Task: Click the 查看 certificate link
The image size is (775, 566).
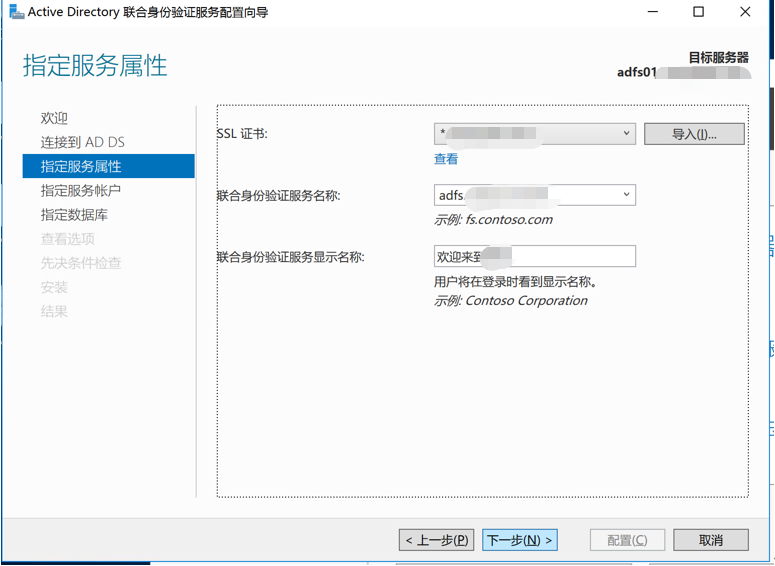Action: tap(446, 159)
